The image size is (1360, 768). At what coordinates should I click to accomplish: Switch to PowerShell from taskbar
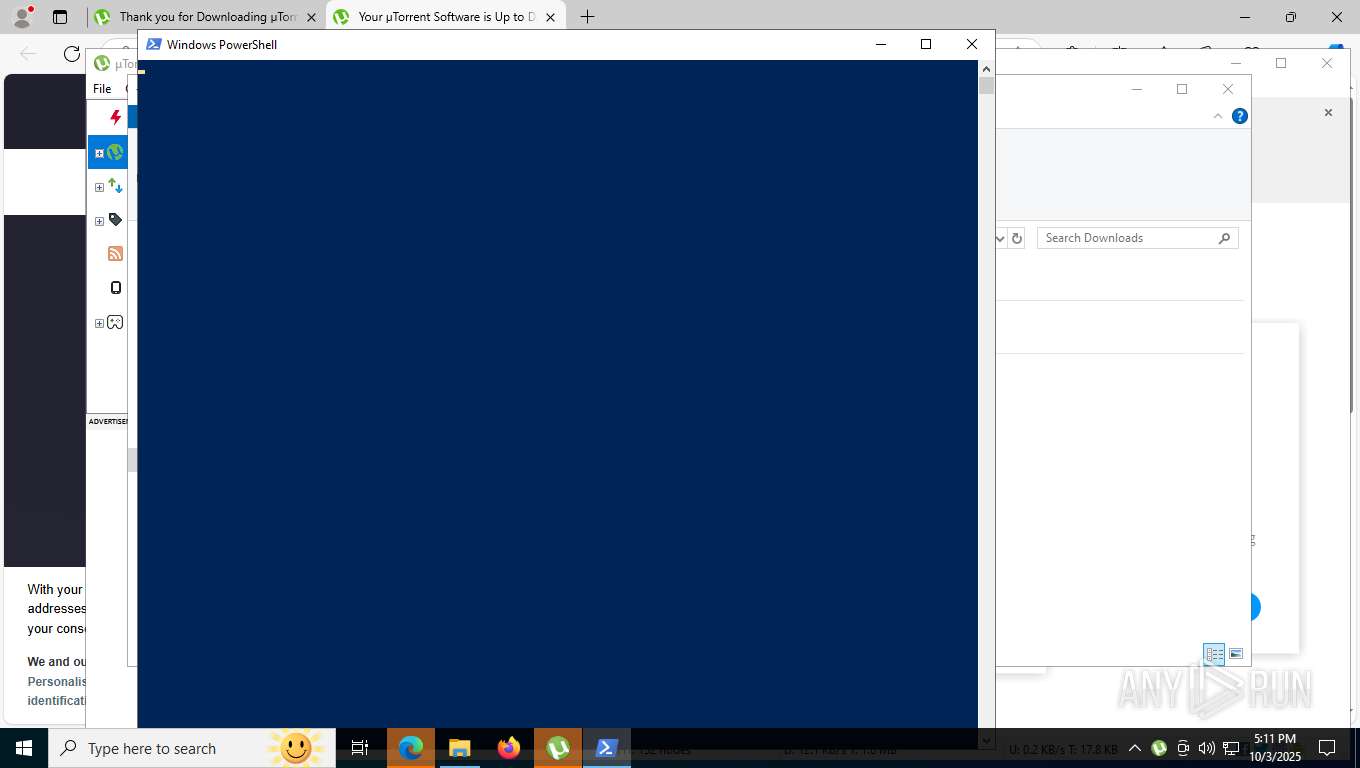[x=606, y=748]
